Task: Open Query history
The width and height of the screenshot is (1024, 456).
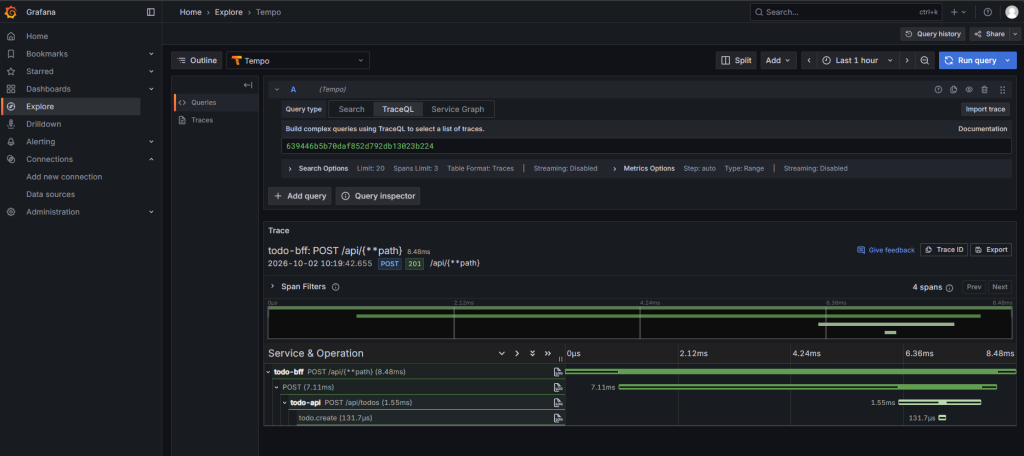Action: 933,34
